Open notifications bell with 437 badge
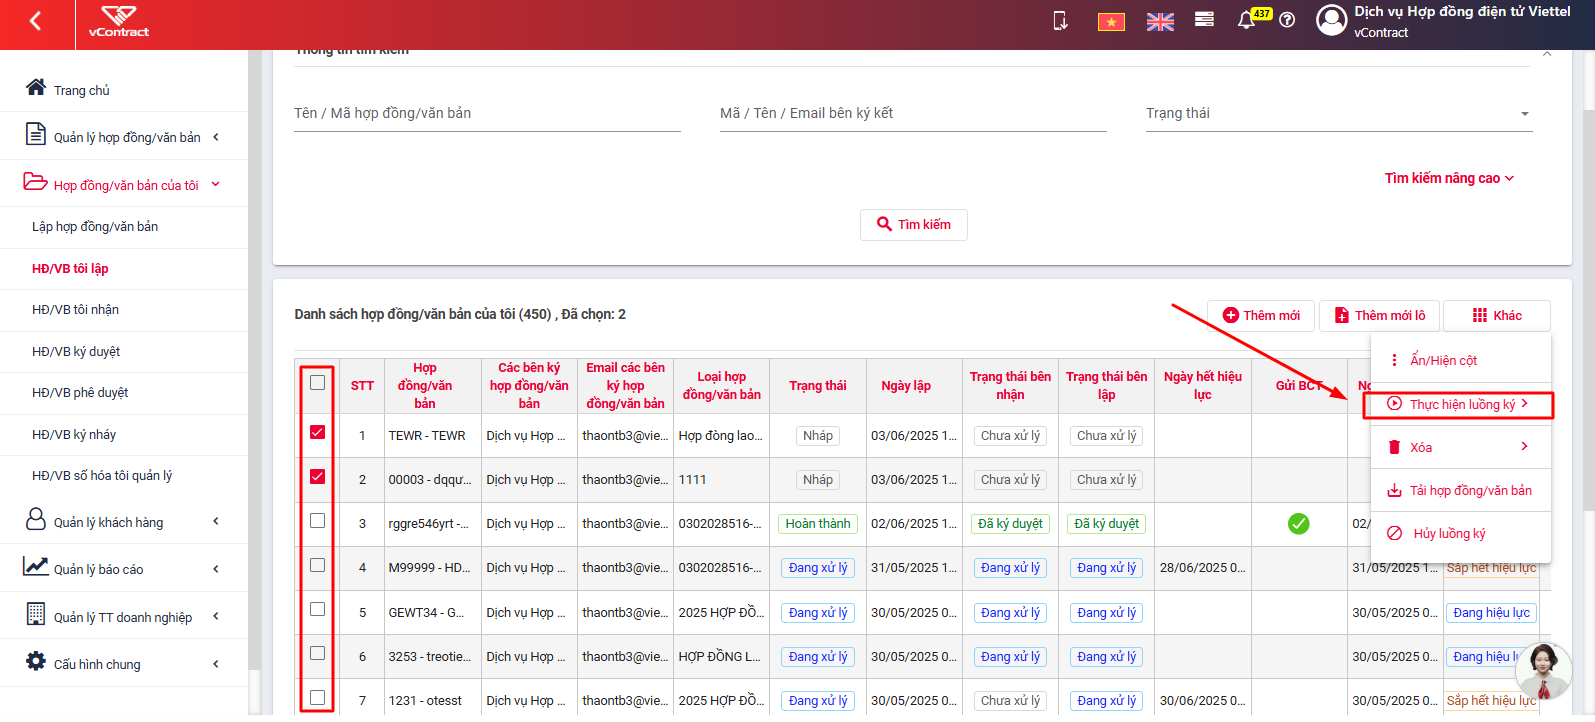This screenshot has height=722, width=1595. (1246, 20)
